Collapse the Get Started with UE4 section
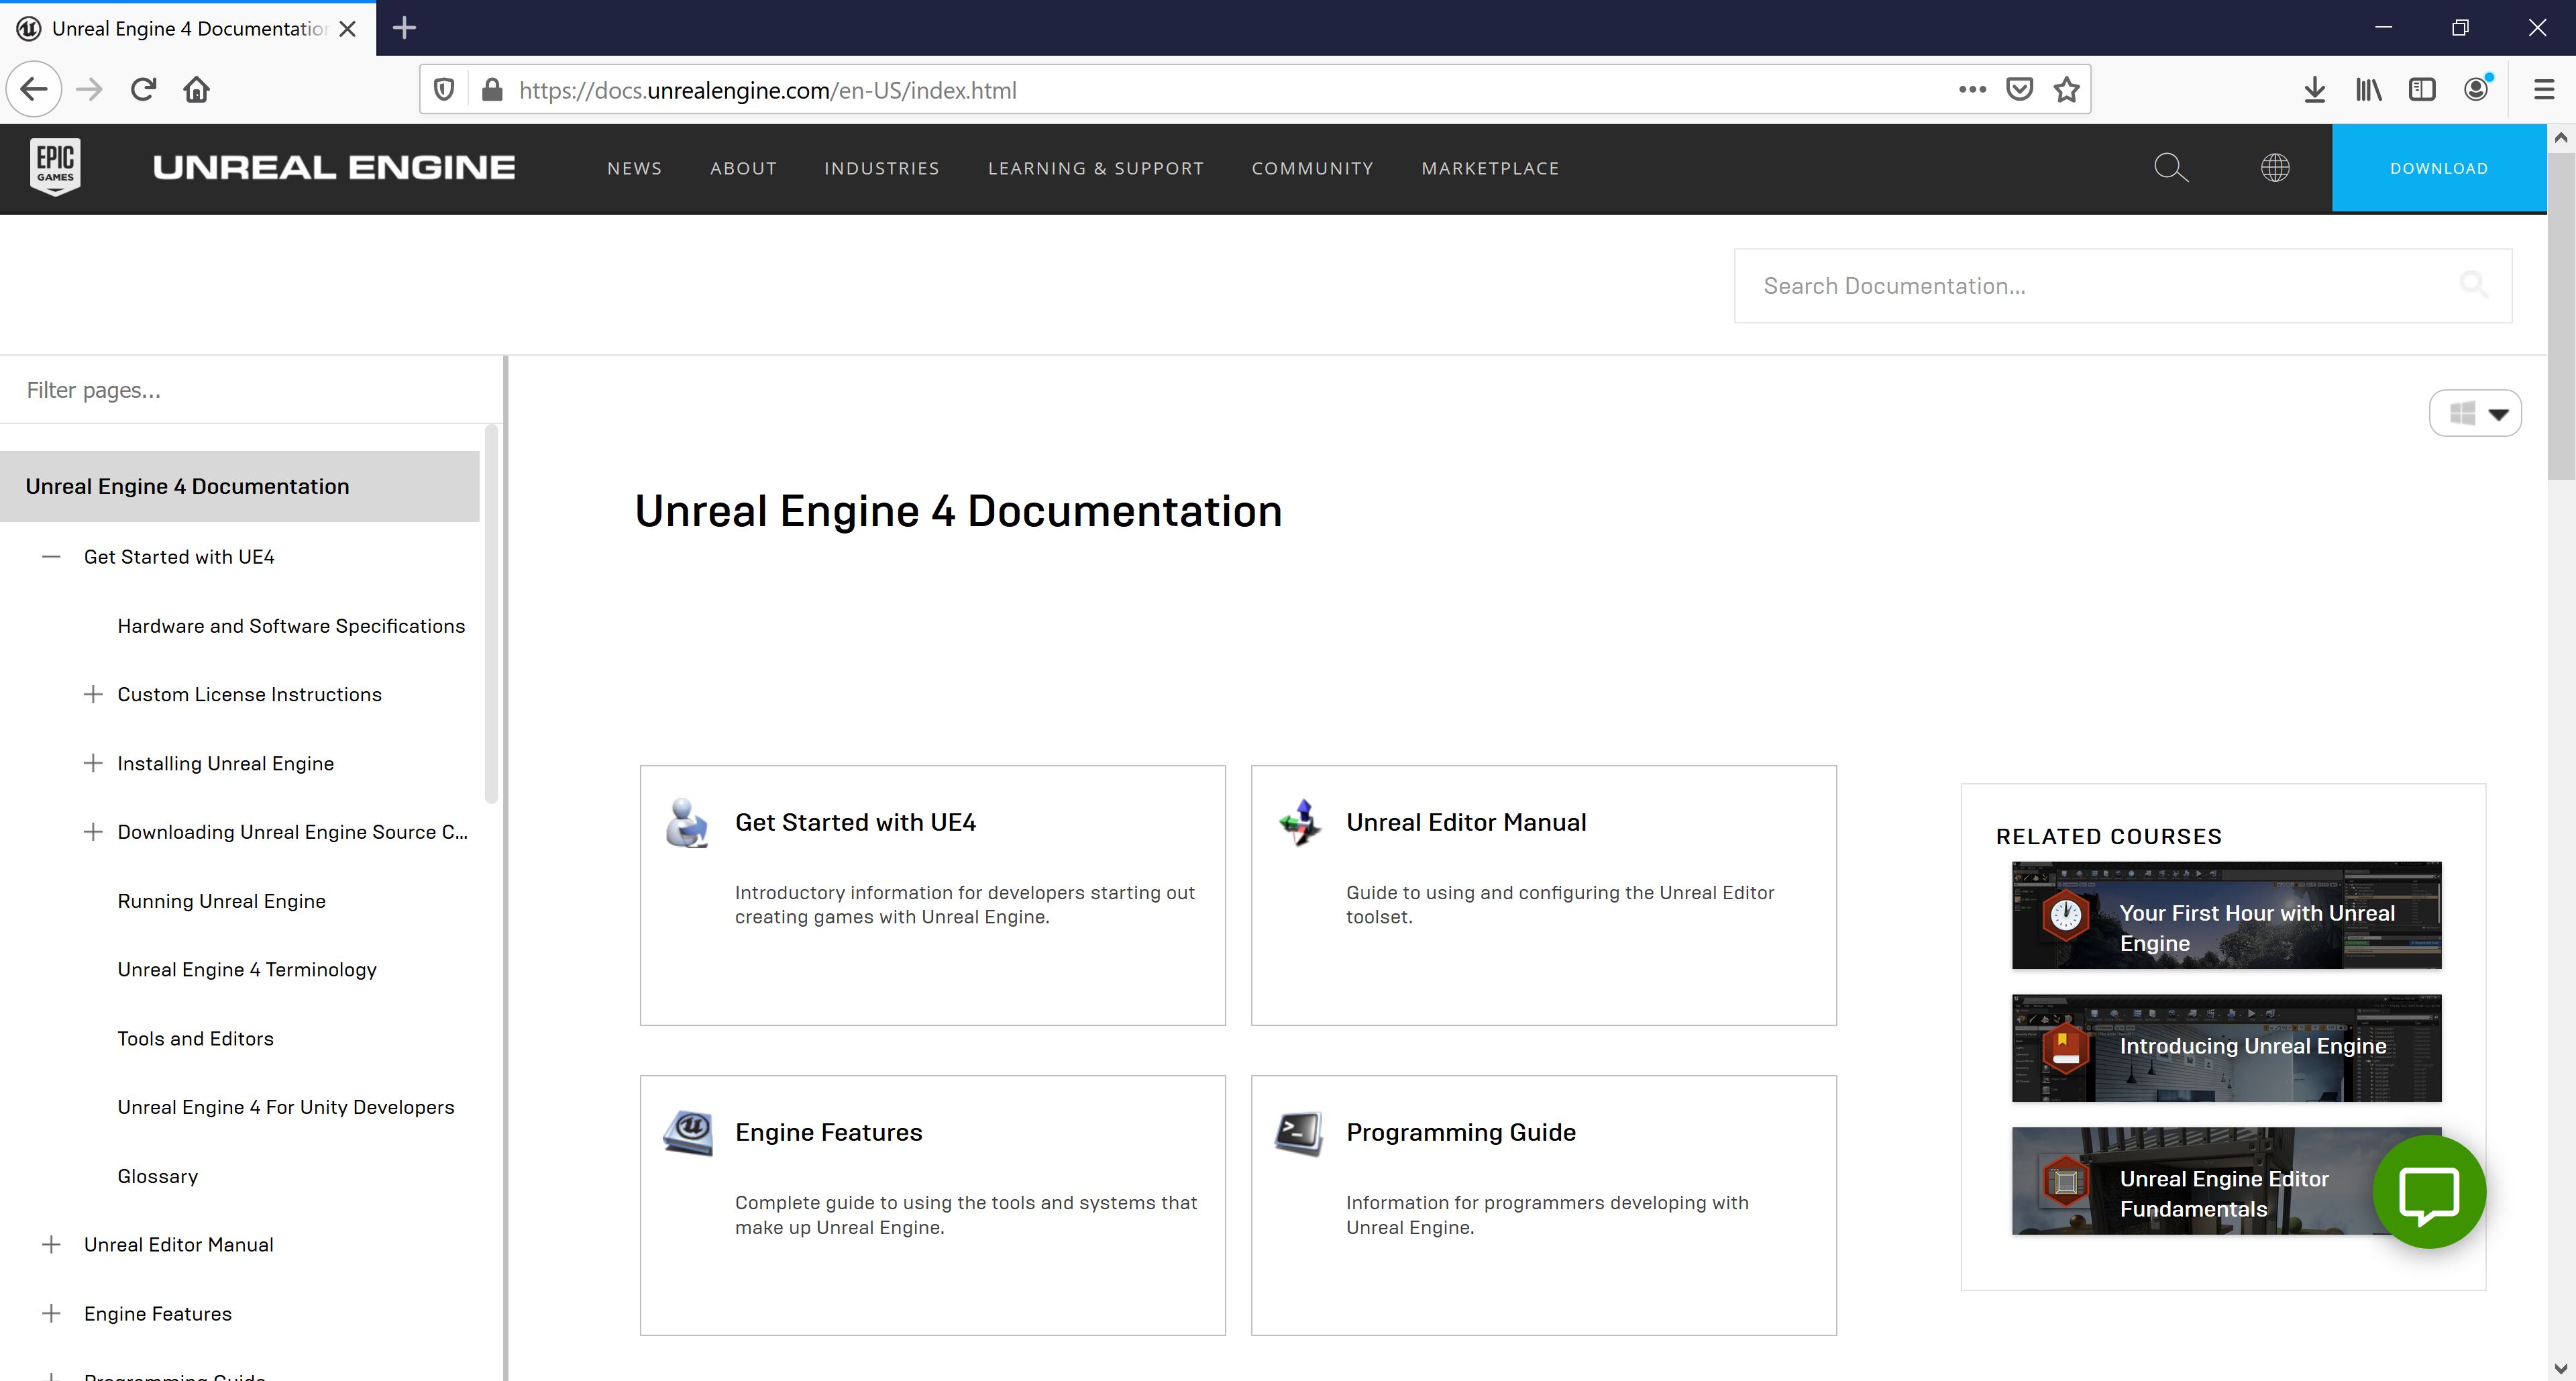This screenshot has height=1381, width=2576. coord(51,556)
